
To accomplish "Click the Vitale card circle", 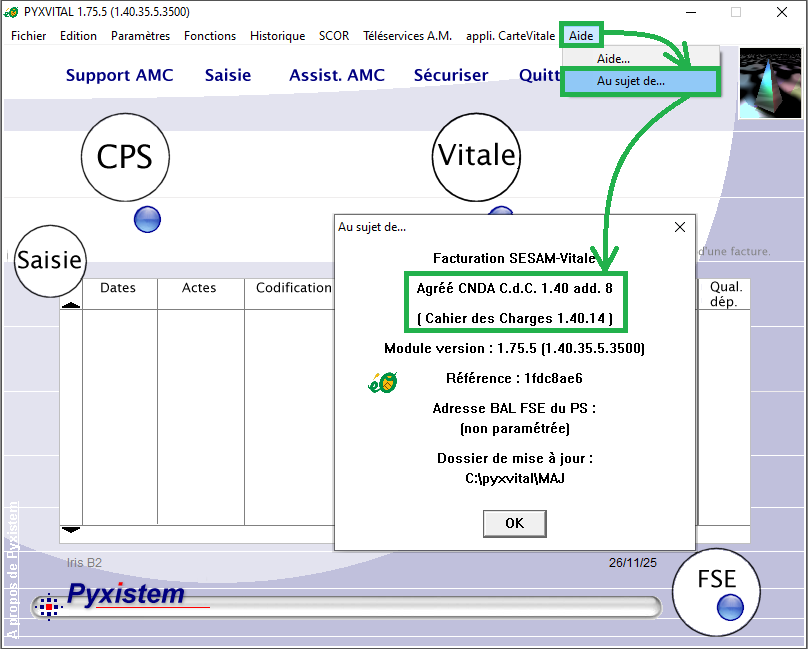I will click(477, 156).
